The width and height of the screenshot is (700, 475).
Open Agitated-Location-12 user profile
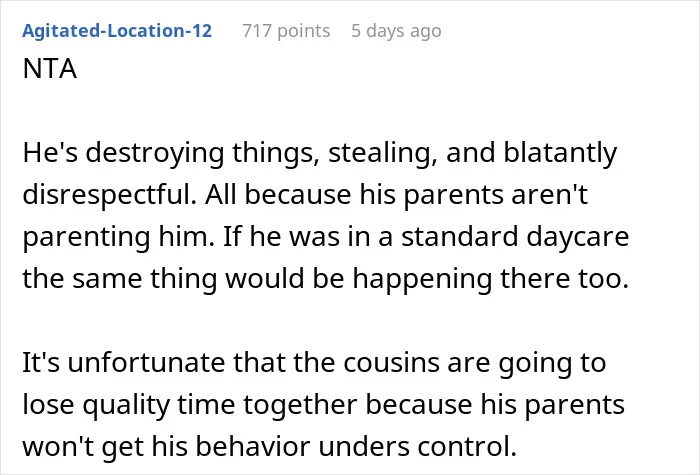click(x=117, y=31)
